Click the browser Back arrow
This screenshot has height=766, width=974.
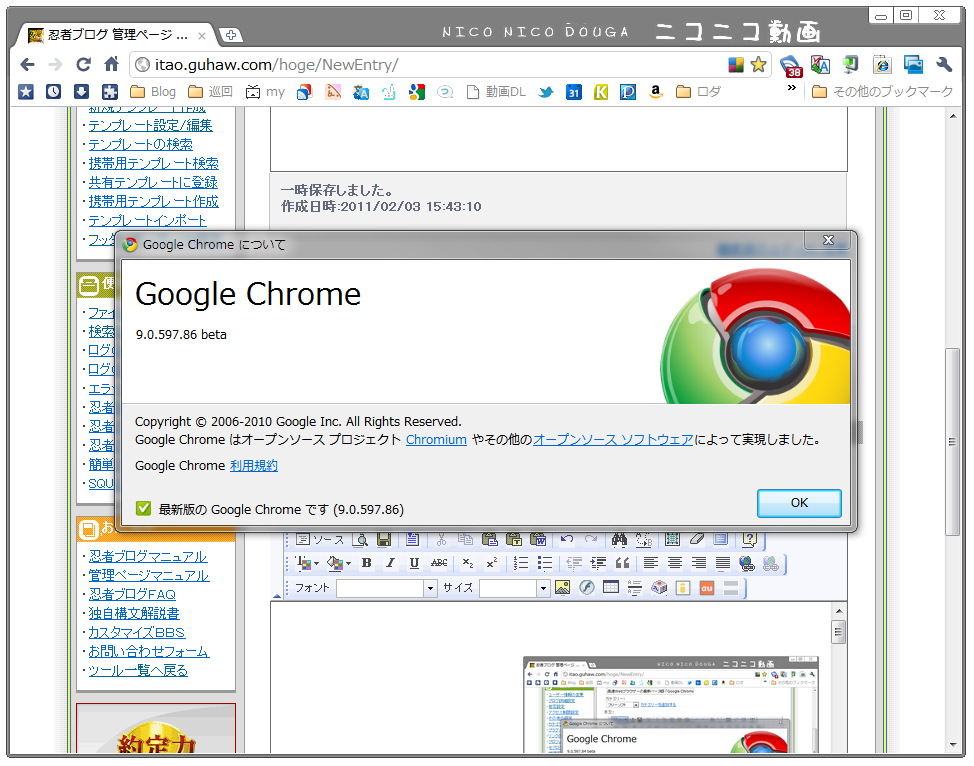pyautogui.click(x=27, y=64)
